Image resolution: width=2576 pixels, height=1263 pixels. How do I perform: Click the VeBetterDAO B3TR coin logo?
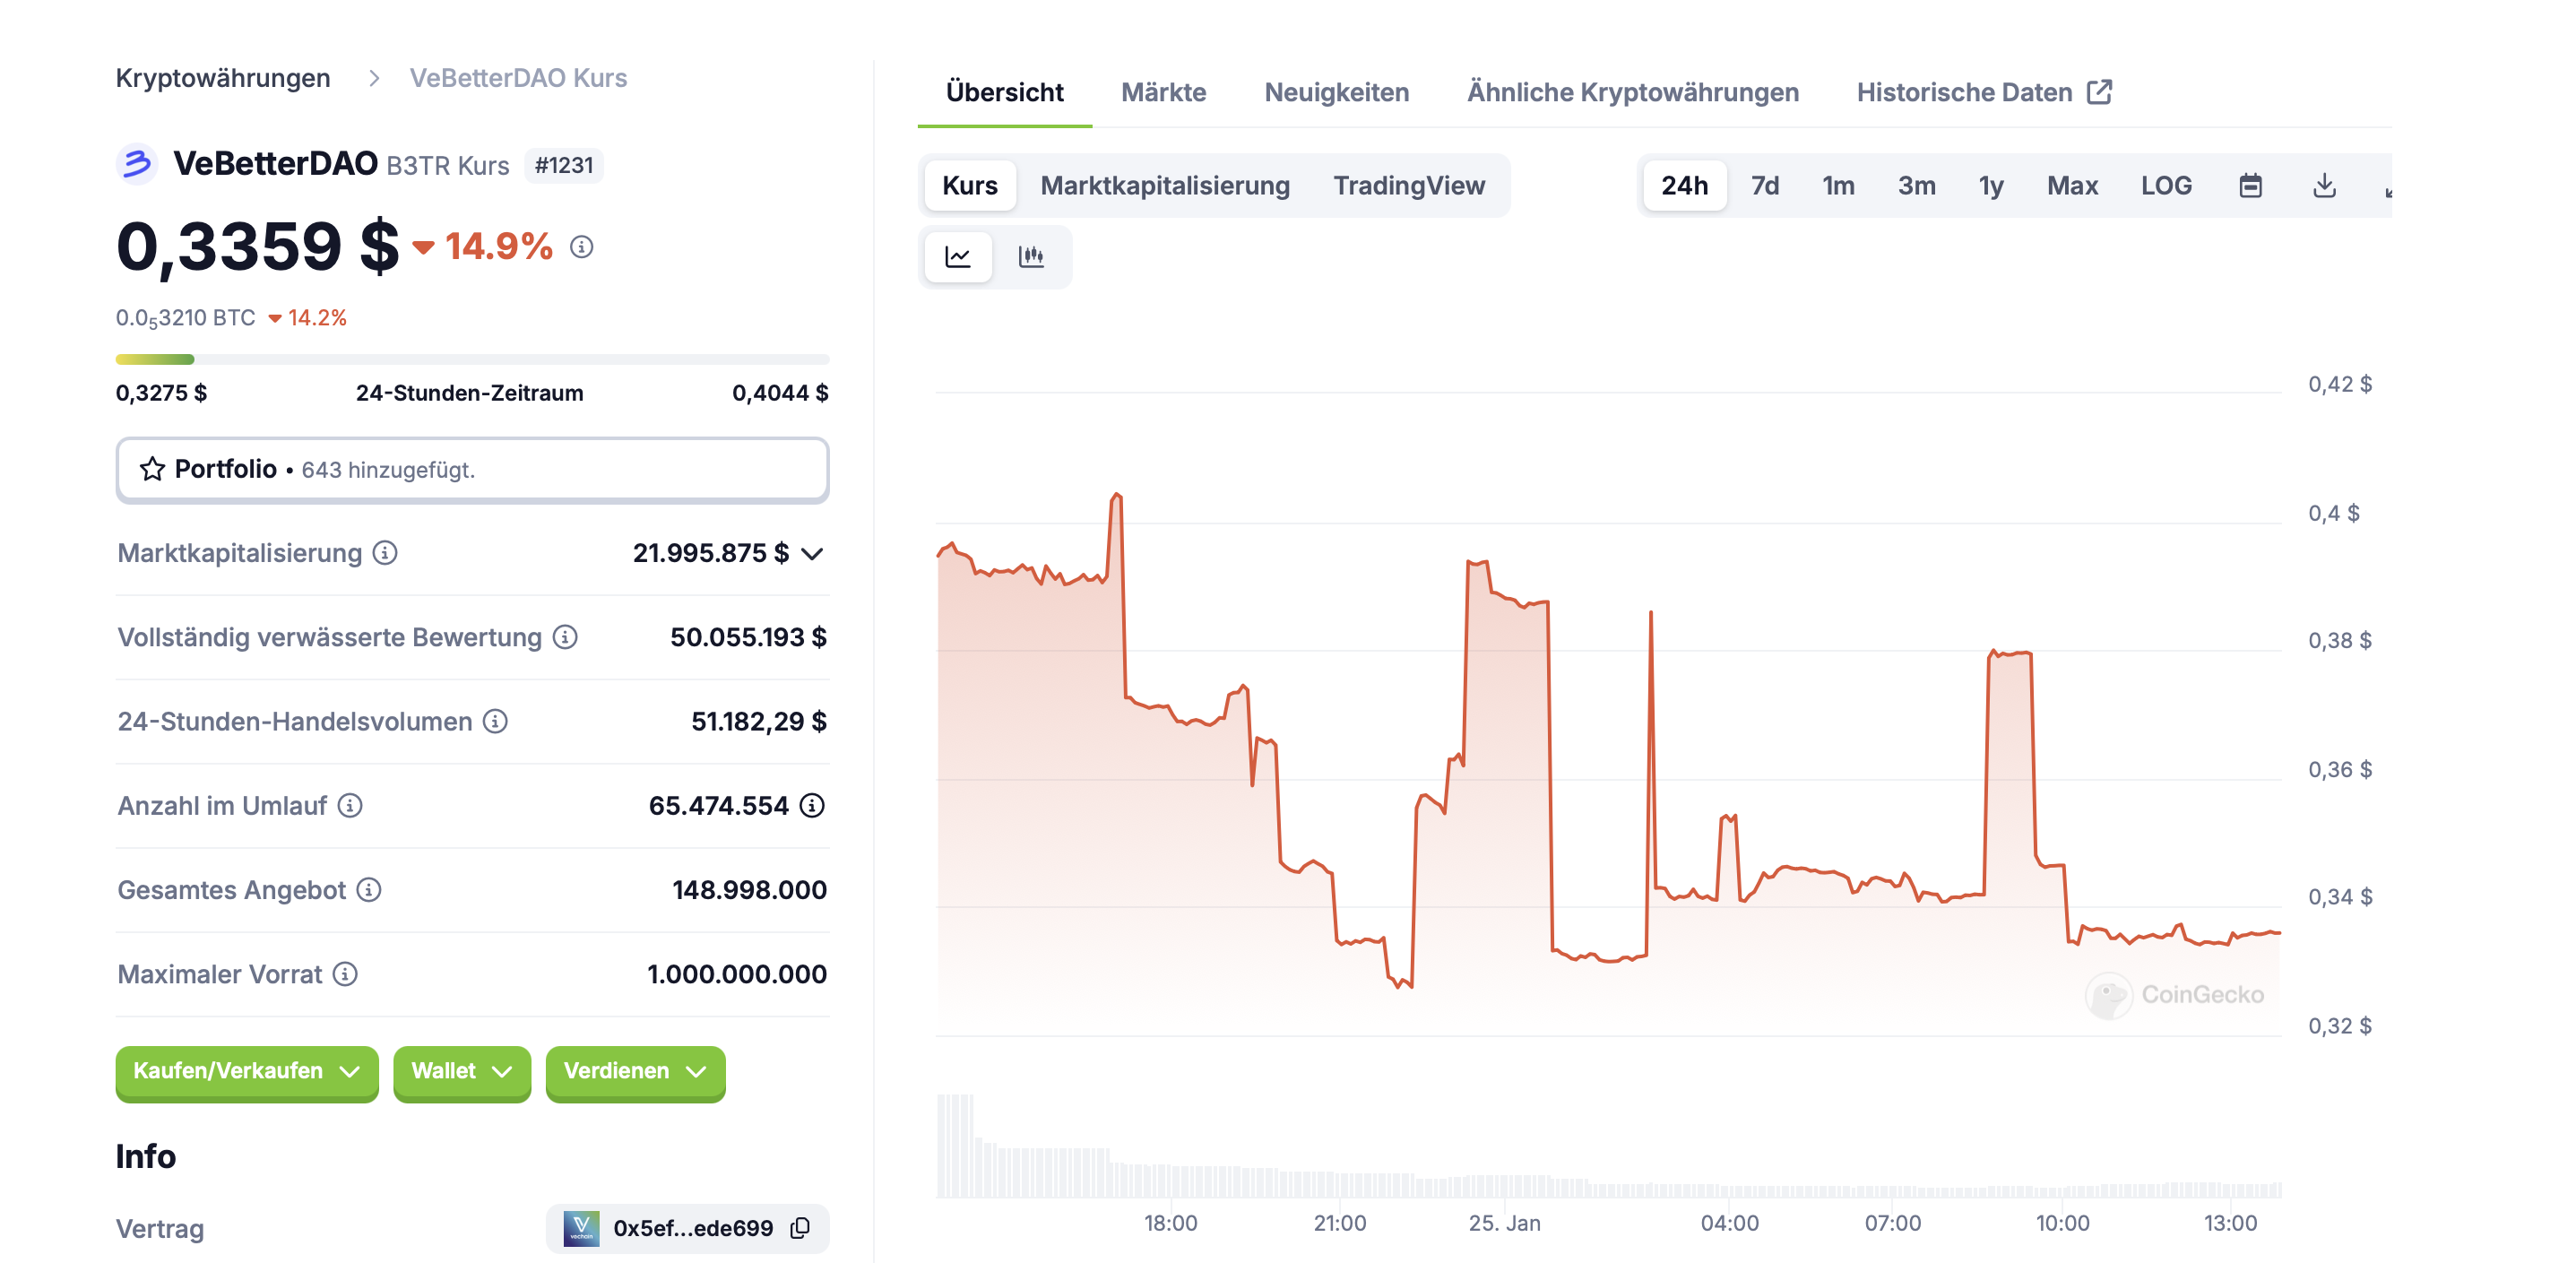click(x=137, y=164)
